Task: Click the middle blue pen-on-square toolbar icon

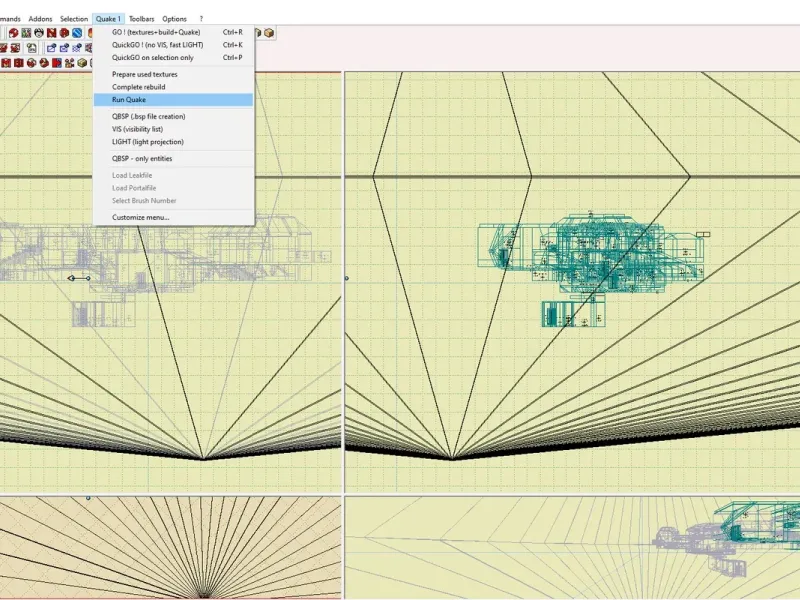Action: tap(64, 48)
